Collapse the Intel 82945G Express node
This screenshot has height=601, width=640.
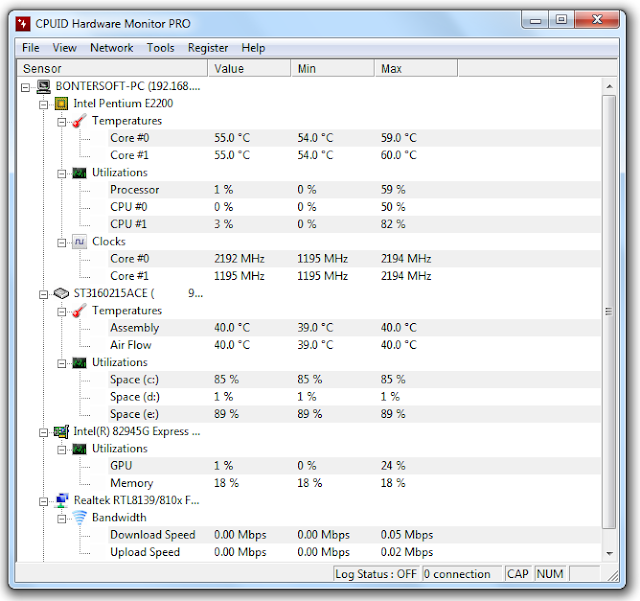tap(43, 432)
